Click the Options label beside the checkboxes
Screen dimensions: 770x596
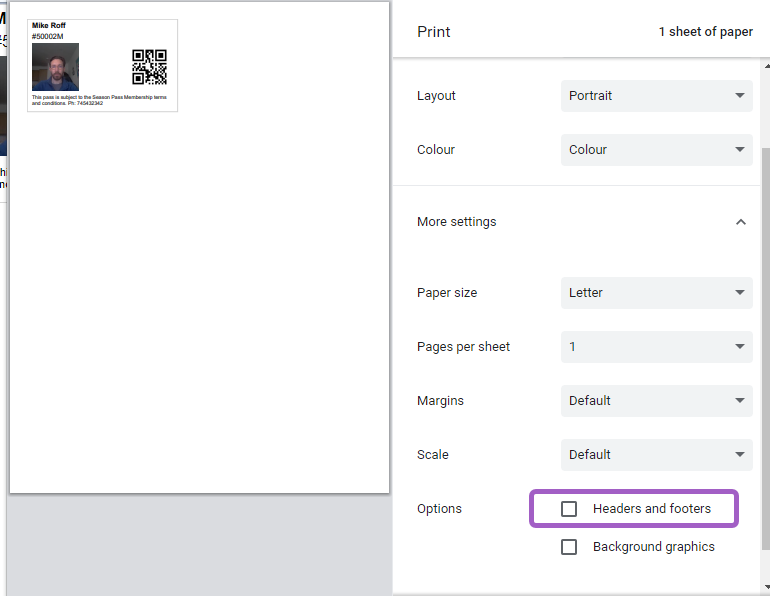coord(439,509)
